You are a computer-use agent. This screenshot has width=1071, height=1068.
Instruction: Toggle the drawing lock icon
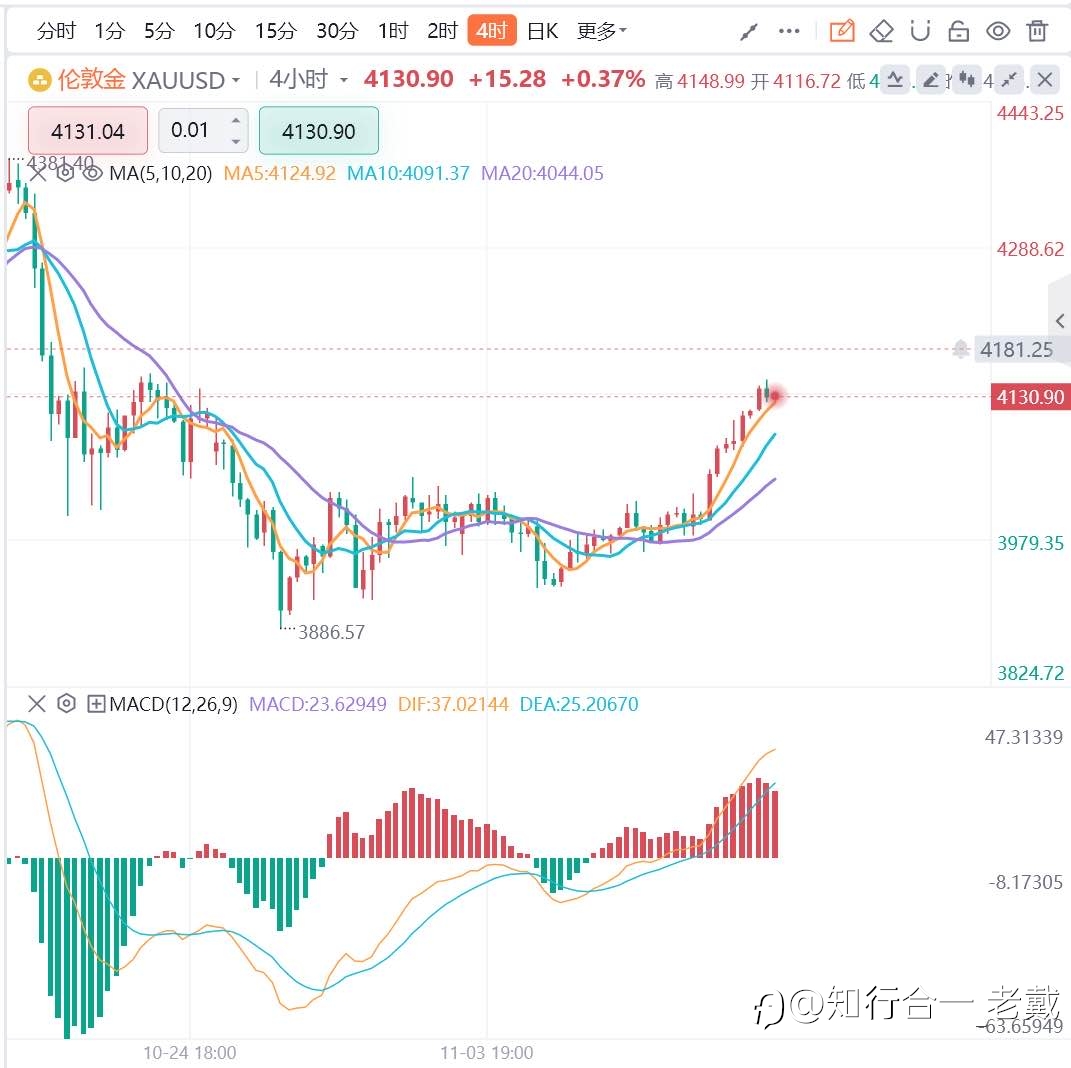coord(958,31)
